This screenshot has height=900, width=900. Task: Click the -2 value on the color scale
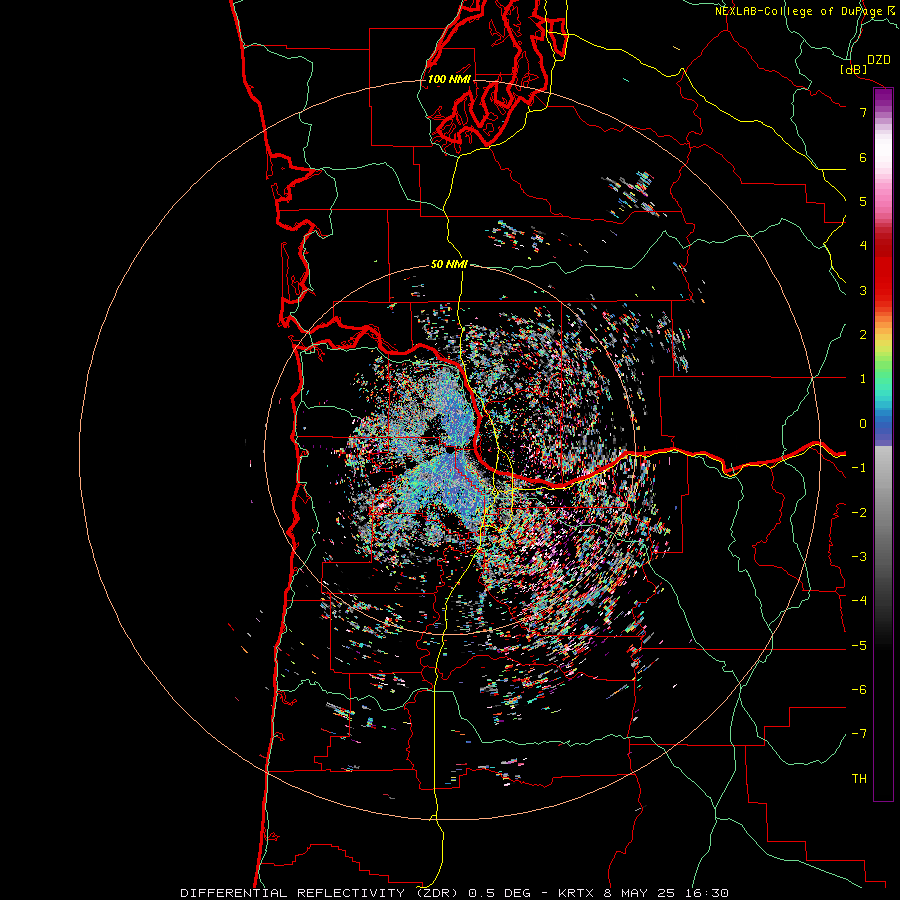pyautogui.click(x=859, y=513)
